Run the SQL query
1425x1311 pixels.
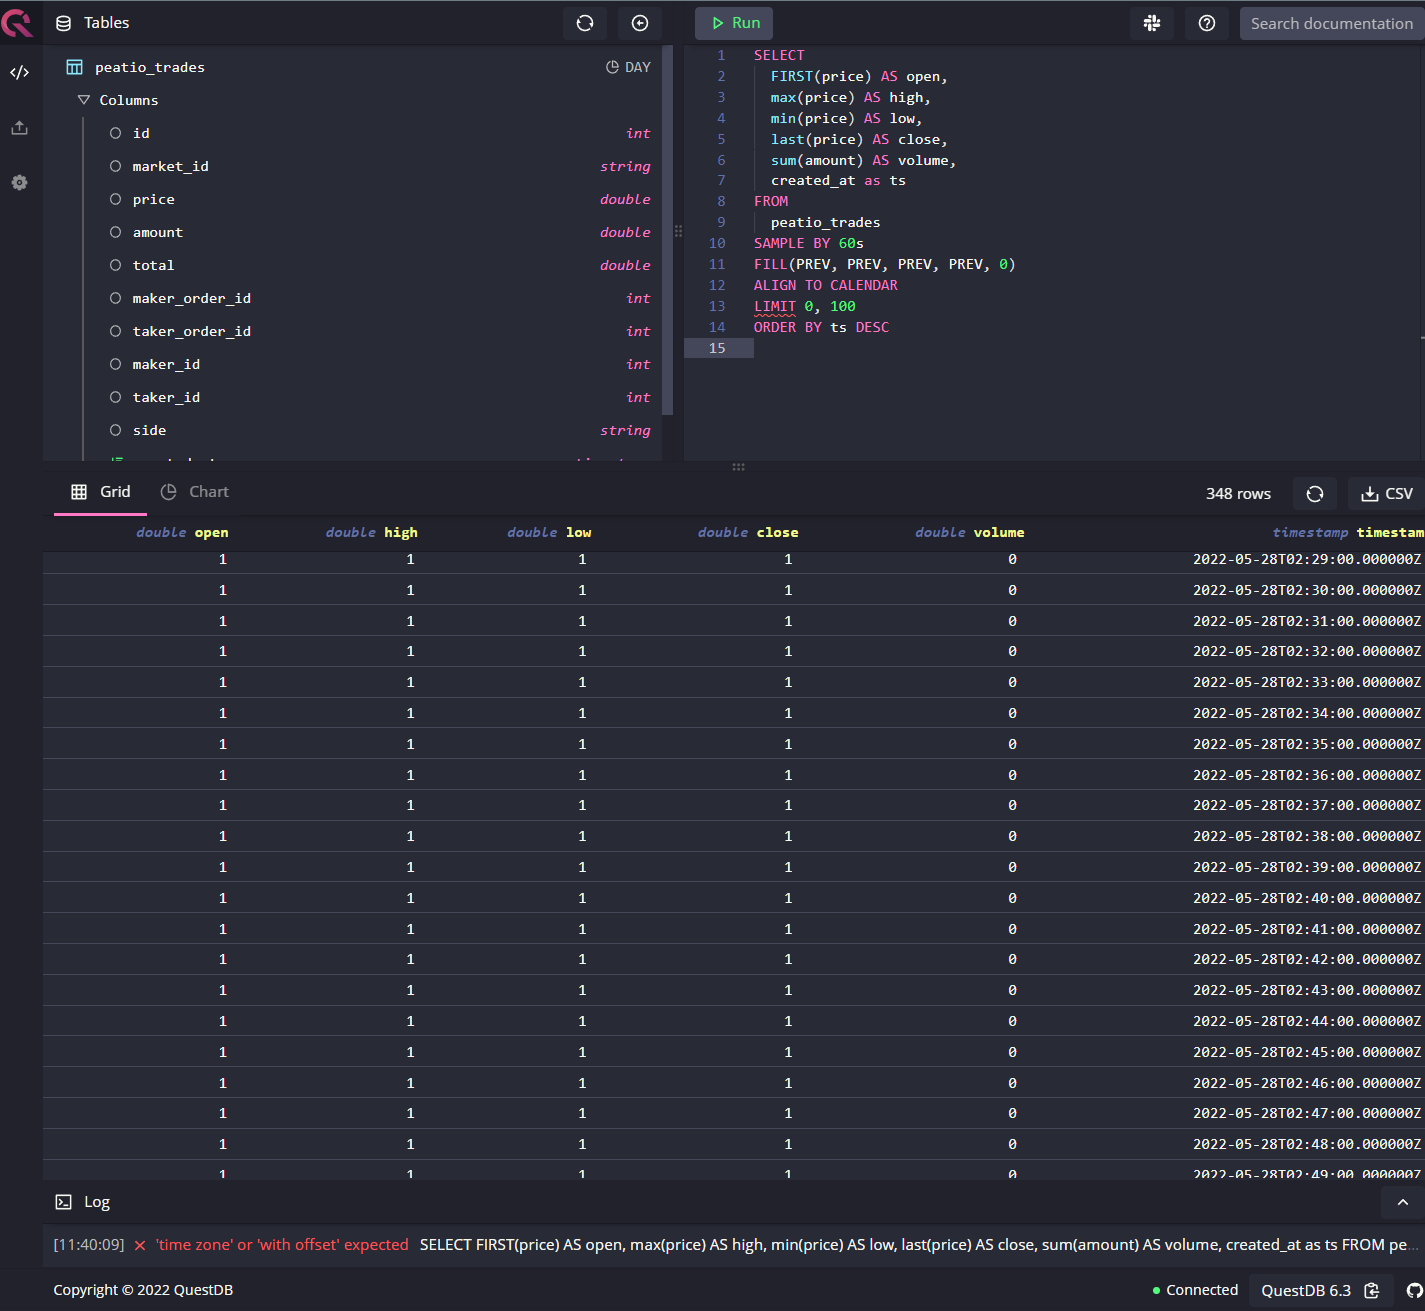[733, 23]
